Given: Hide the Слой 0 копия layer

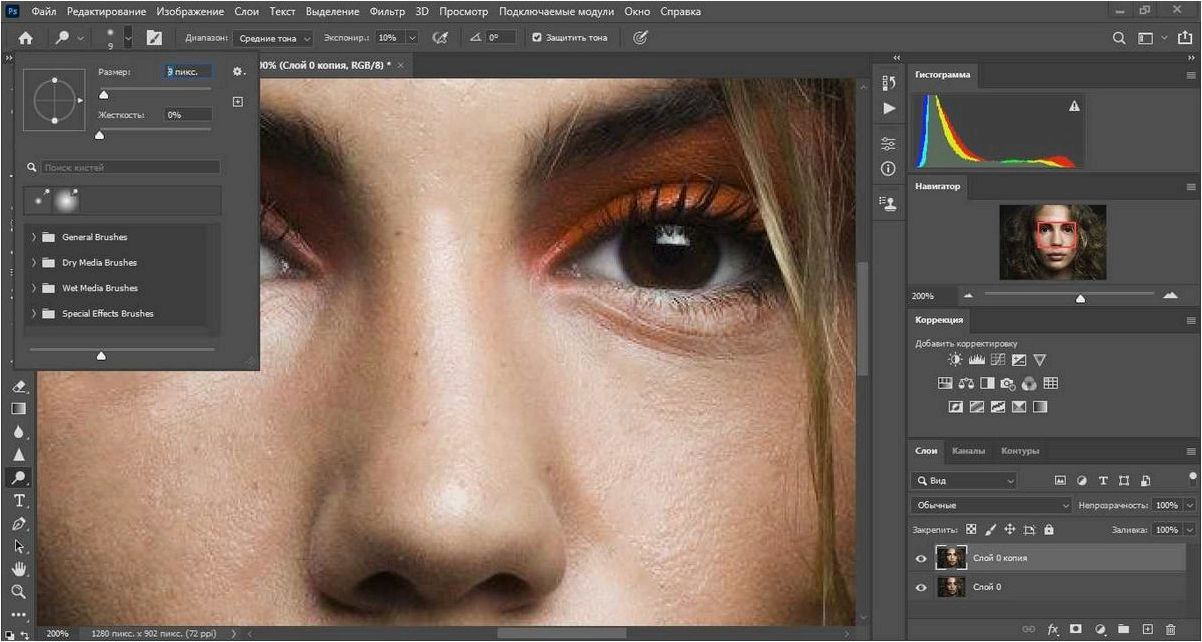Looking at the screenshot, I should (922, 559).
